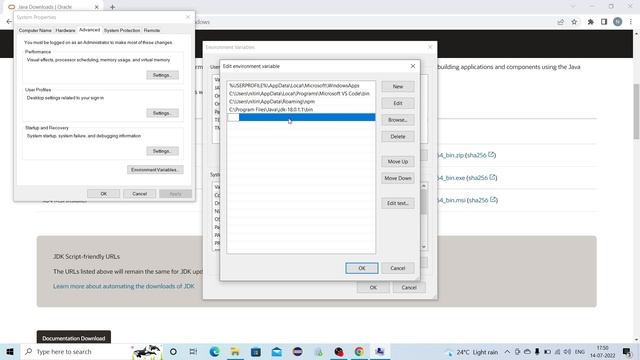Screen dimensions: 640x360
Task: Open external link icon next to bin.exe sha256
Action: [x=493, y=177]
